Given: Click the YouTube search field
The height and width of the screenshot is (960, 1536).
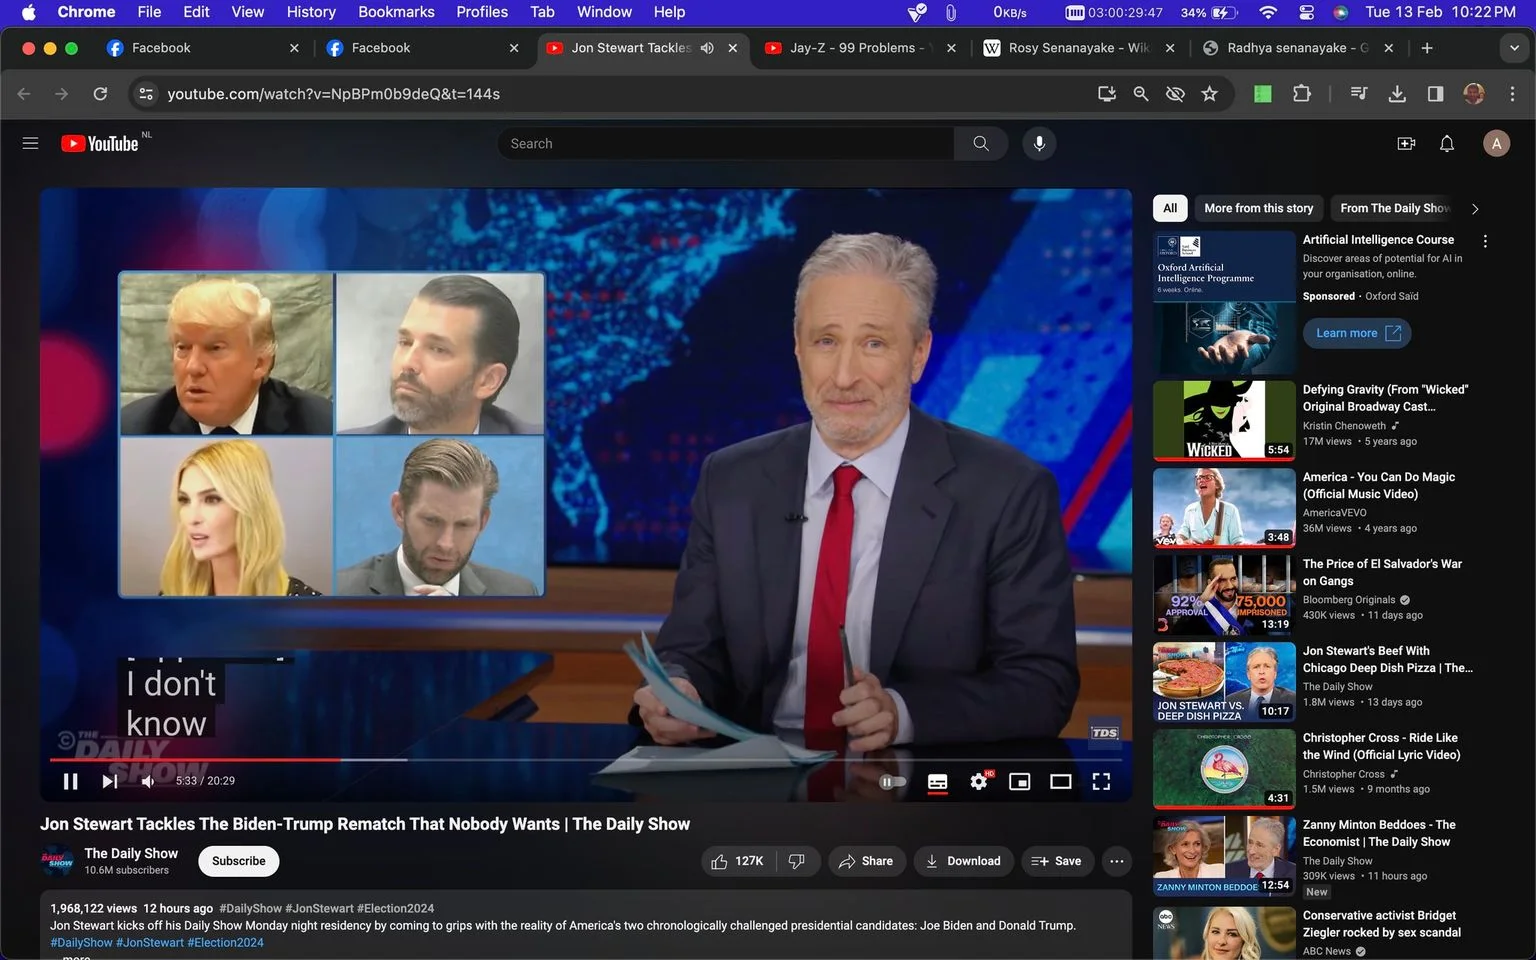Looking at the screenshot, I should (x=726, y=143).
